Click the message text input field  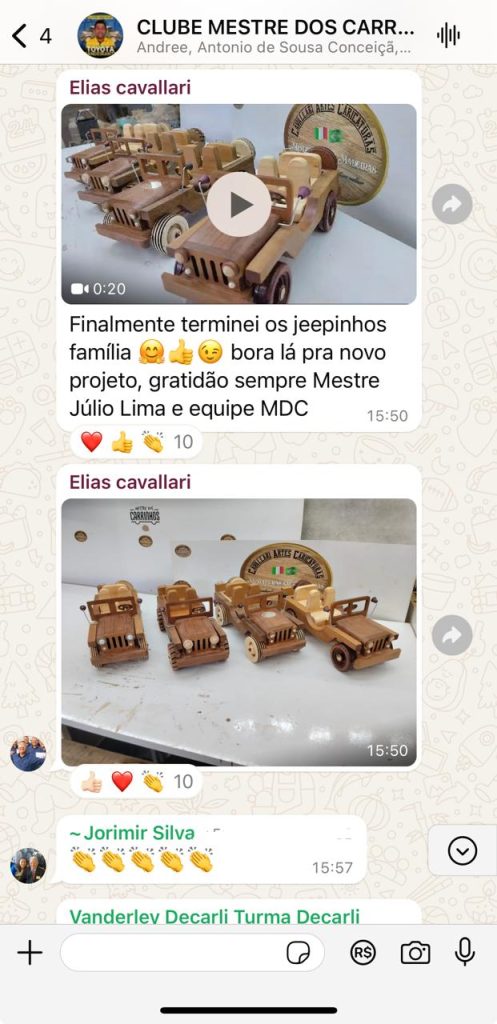pyautogui.click(x=192, y=953)
